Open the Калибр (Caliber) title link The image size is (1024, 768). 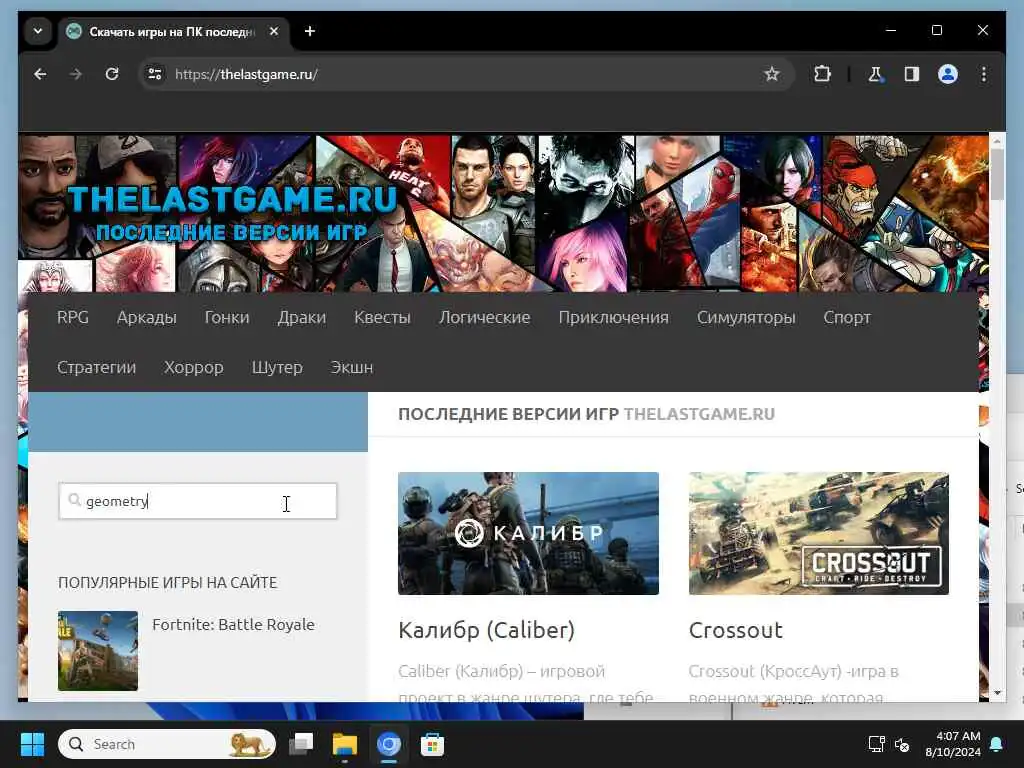pos(487,630)
